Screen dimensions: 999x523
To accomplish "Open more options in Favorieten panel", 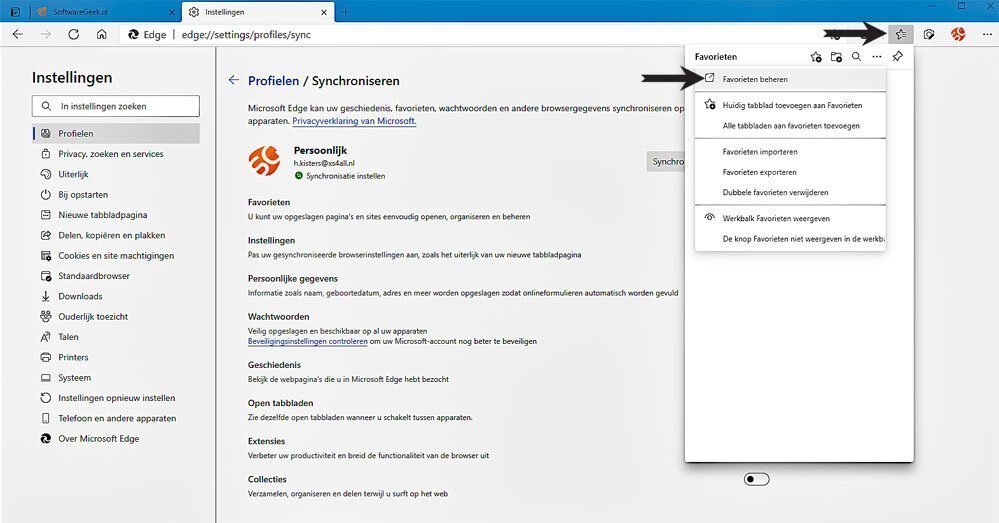I will 877,57.
